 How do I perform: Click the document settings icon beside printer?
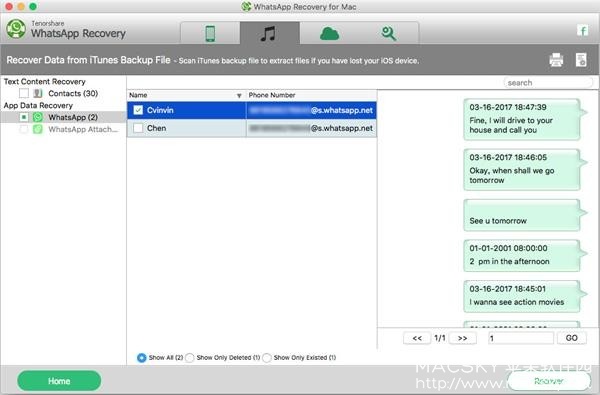(581, 60)
